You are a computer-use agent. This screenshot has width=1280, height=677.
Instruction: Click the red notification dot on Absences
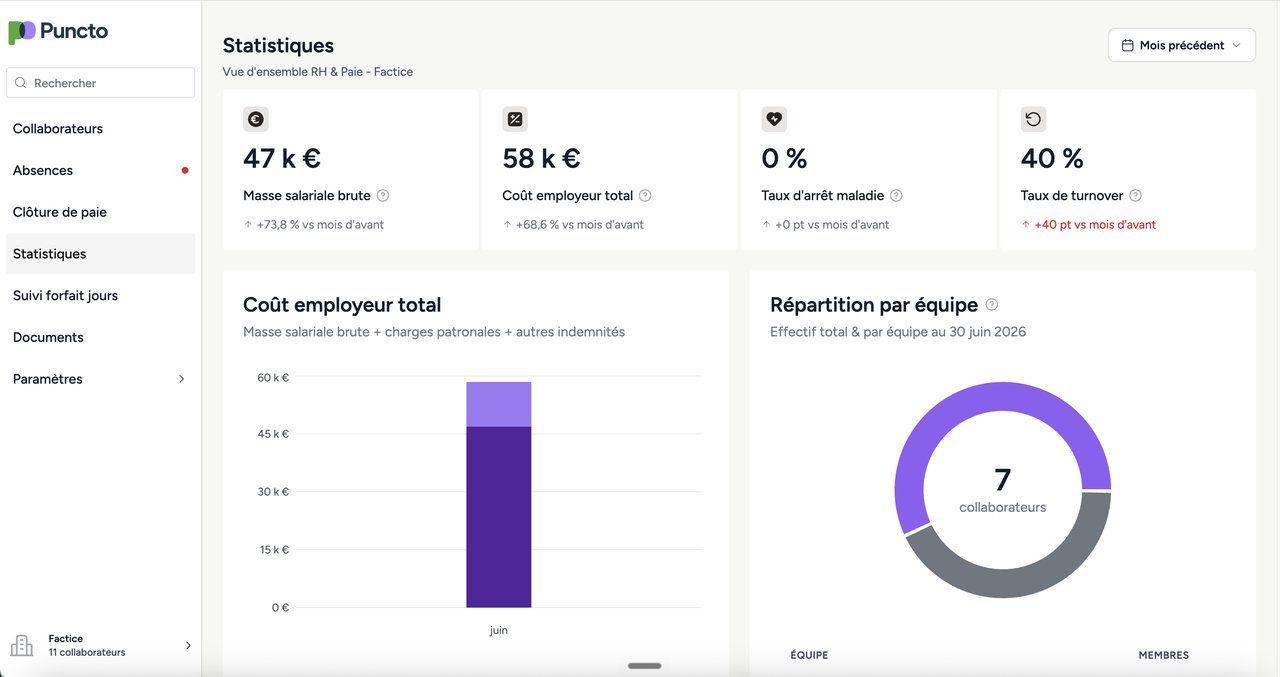point(185,170)
